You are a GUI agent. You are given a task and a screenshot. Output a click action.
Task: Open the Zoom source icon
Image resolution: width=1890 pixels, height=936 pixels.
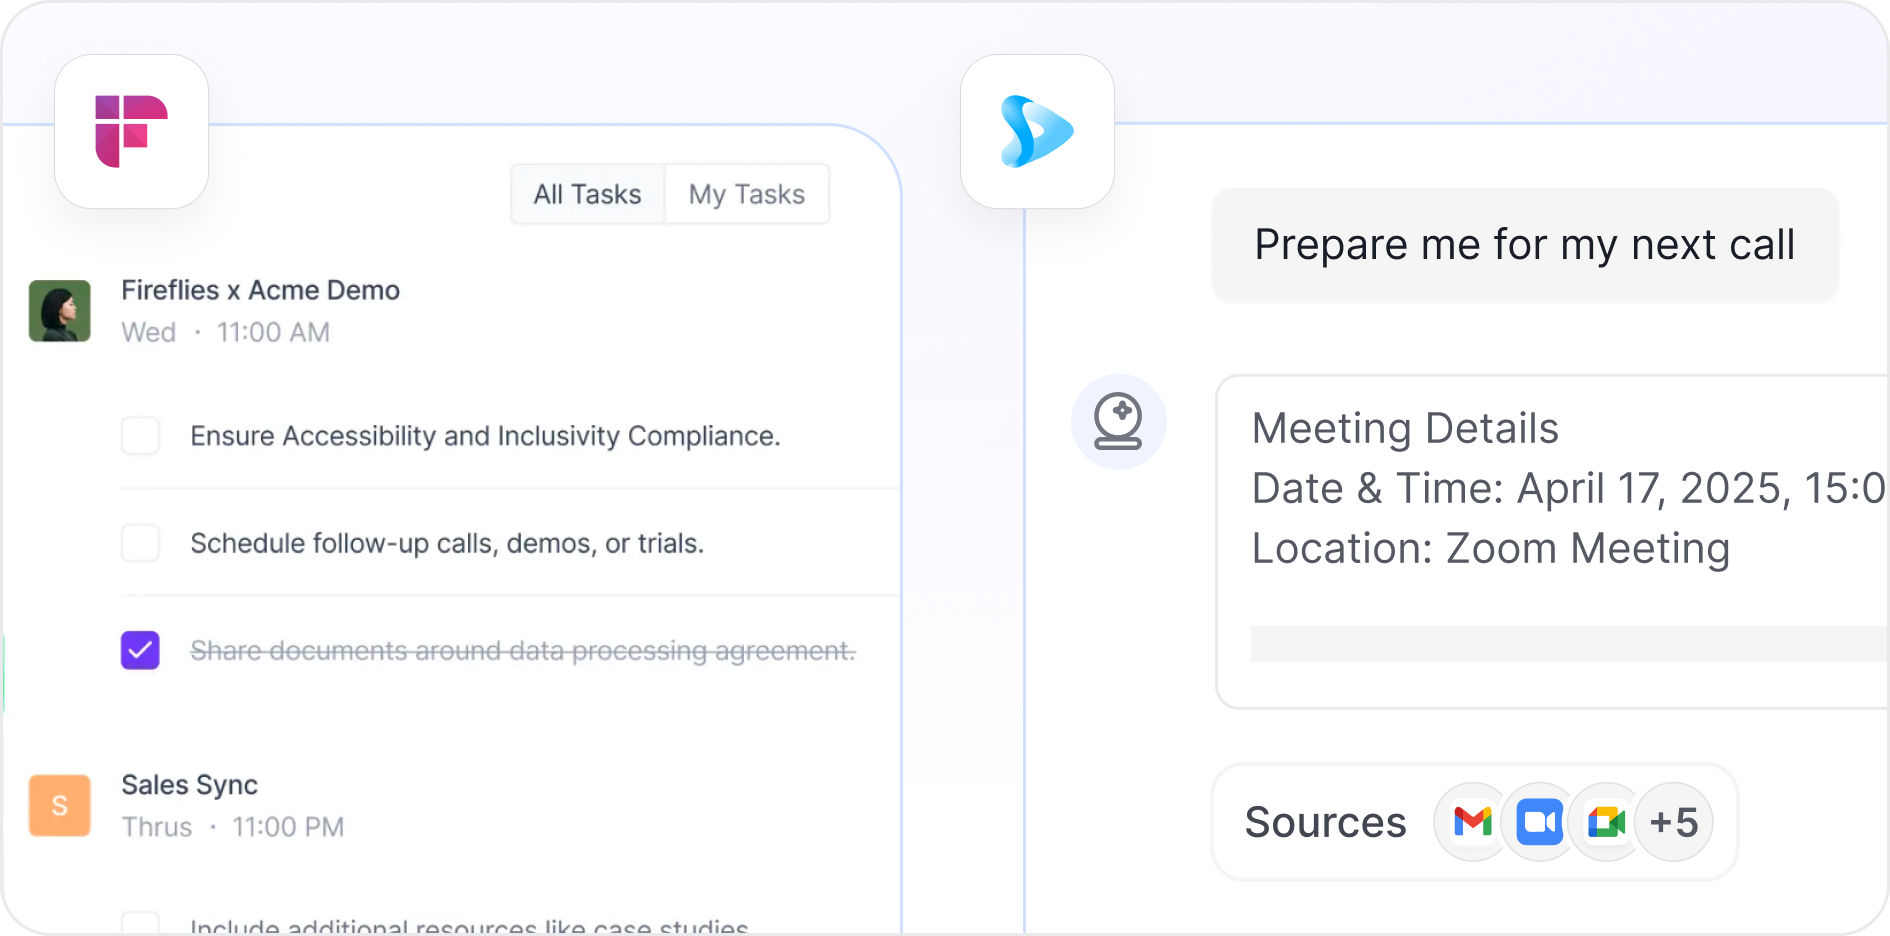click(1539, 822)
